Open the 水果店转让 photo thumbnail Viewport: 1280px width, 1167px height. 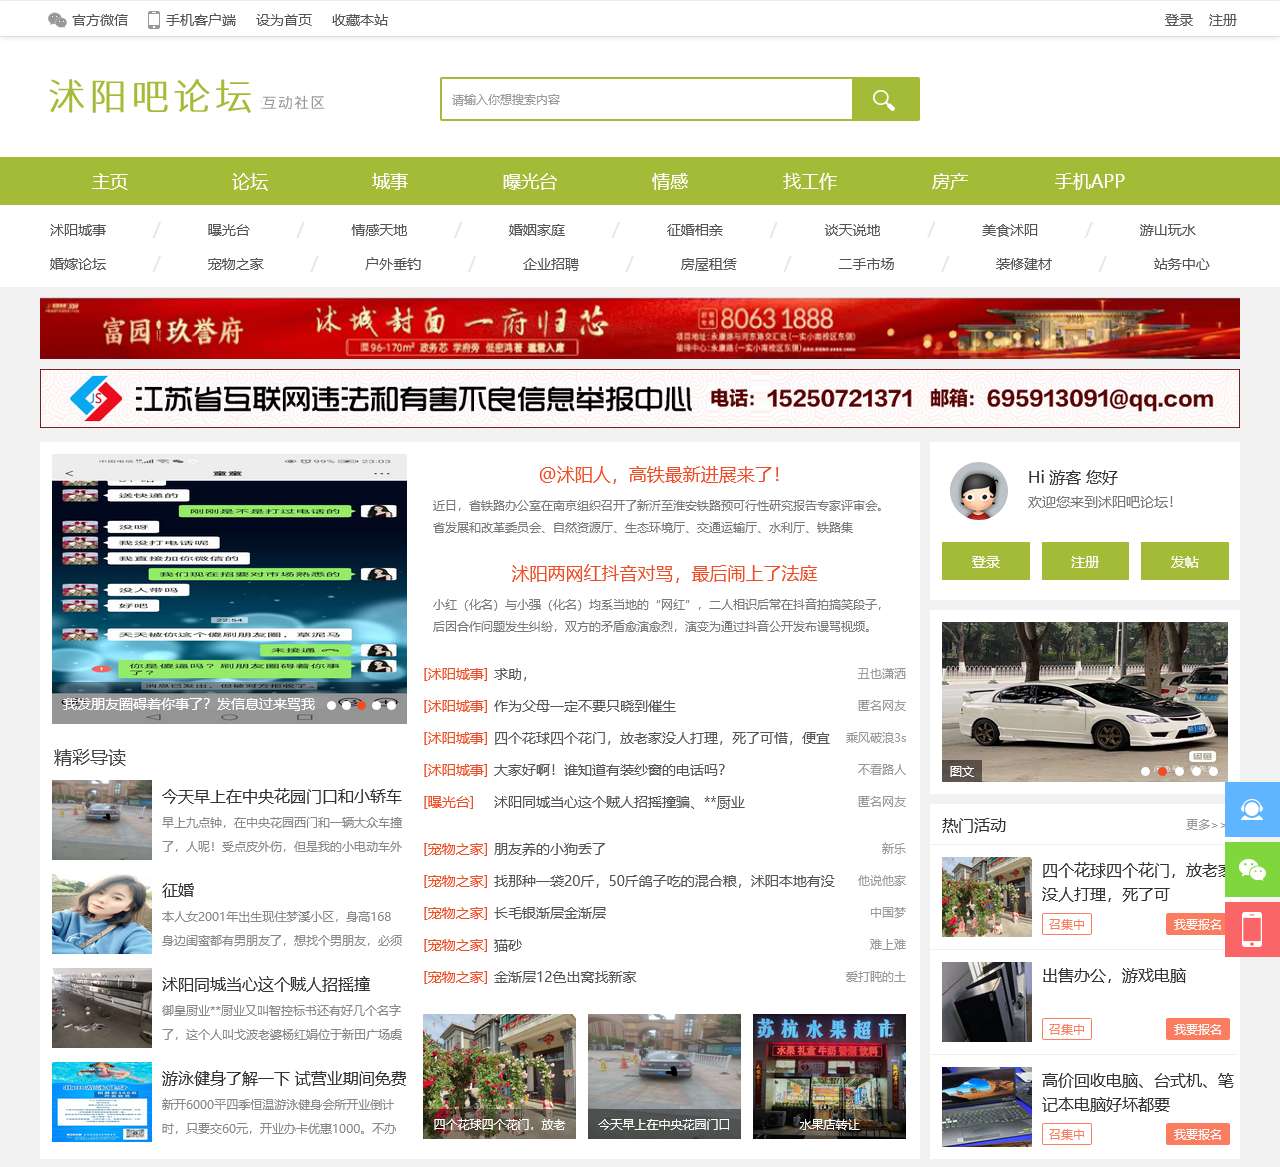click(829, 1076)
